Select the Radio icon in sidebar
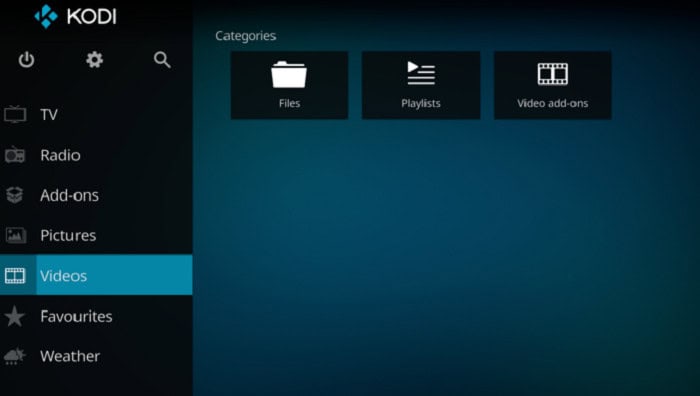700x396 pixels. tap(15, 154)
